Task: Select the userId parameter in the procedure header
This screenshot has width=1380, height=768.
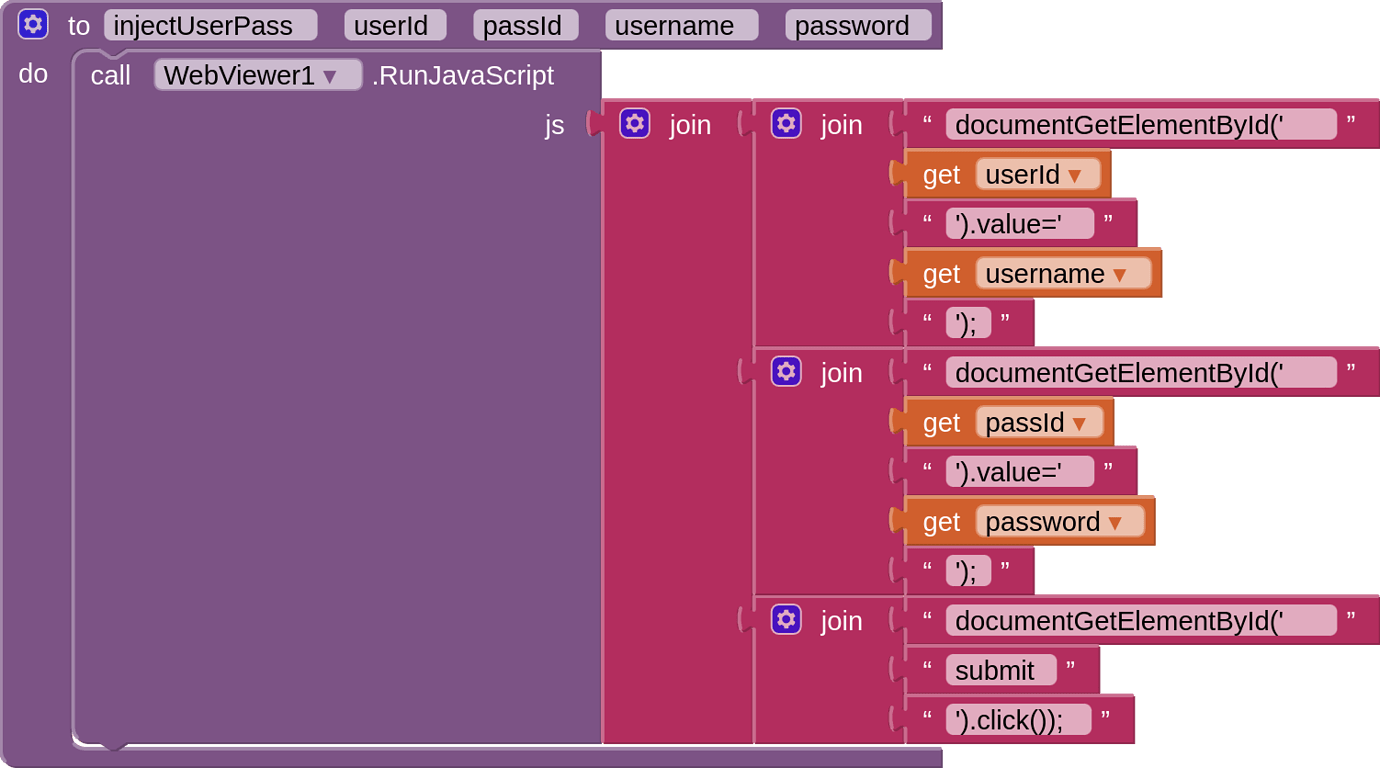Action: point(395,25)
